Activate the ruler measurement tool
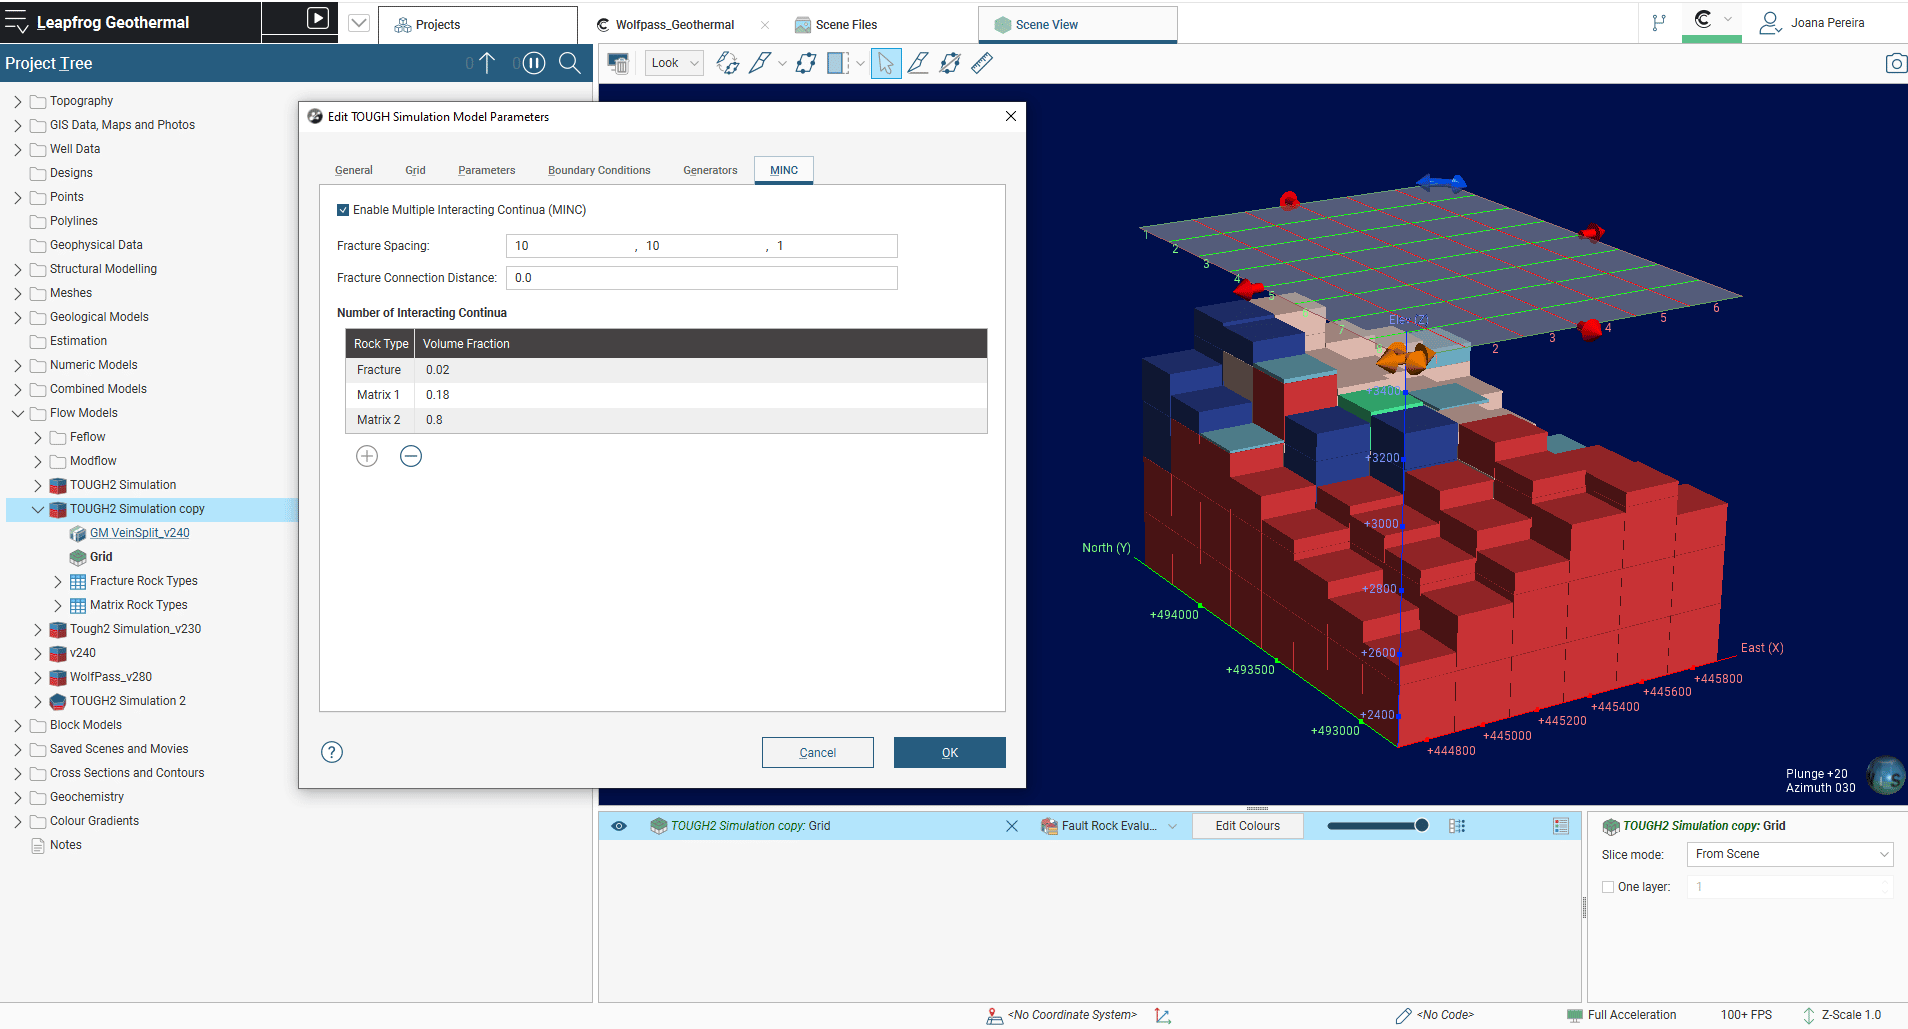The width and height of the screenshot is (1908, 1029). coord(982,63)
